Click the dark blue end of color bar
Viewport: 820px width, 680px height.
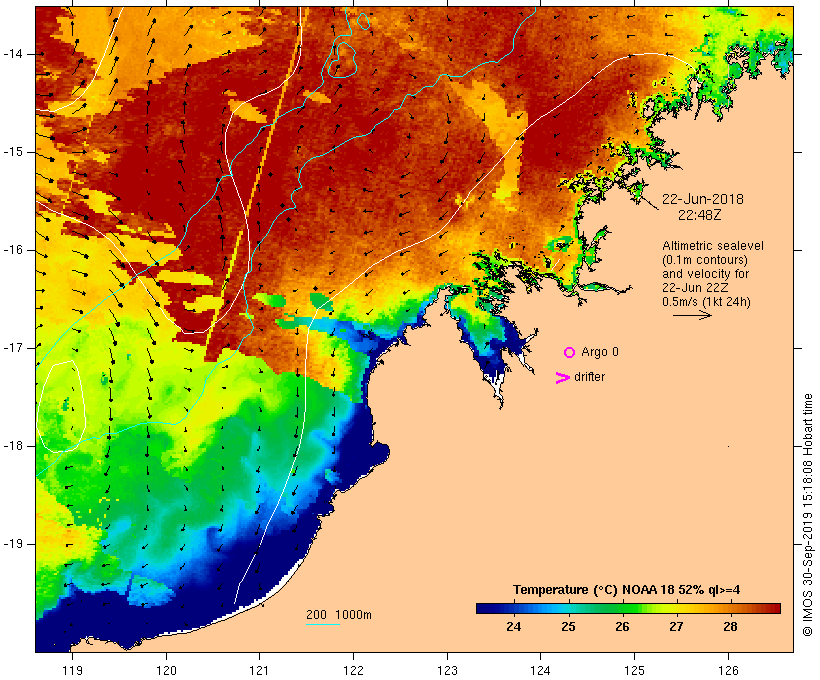point(482,608)
